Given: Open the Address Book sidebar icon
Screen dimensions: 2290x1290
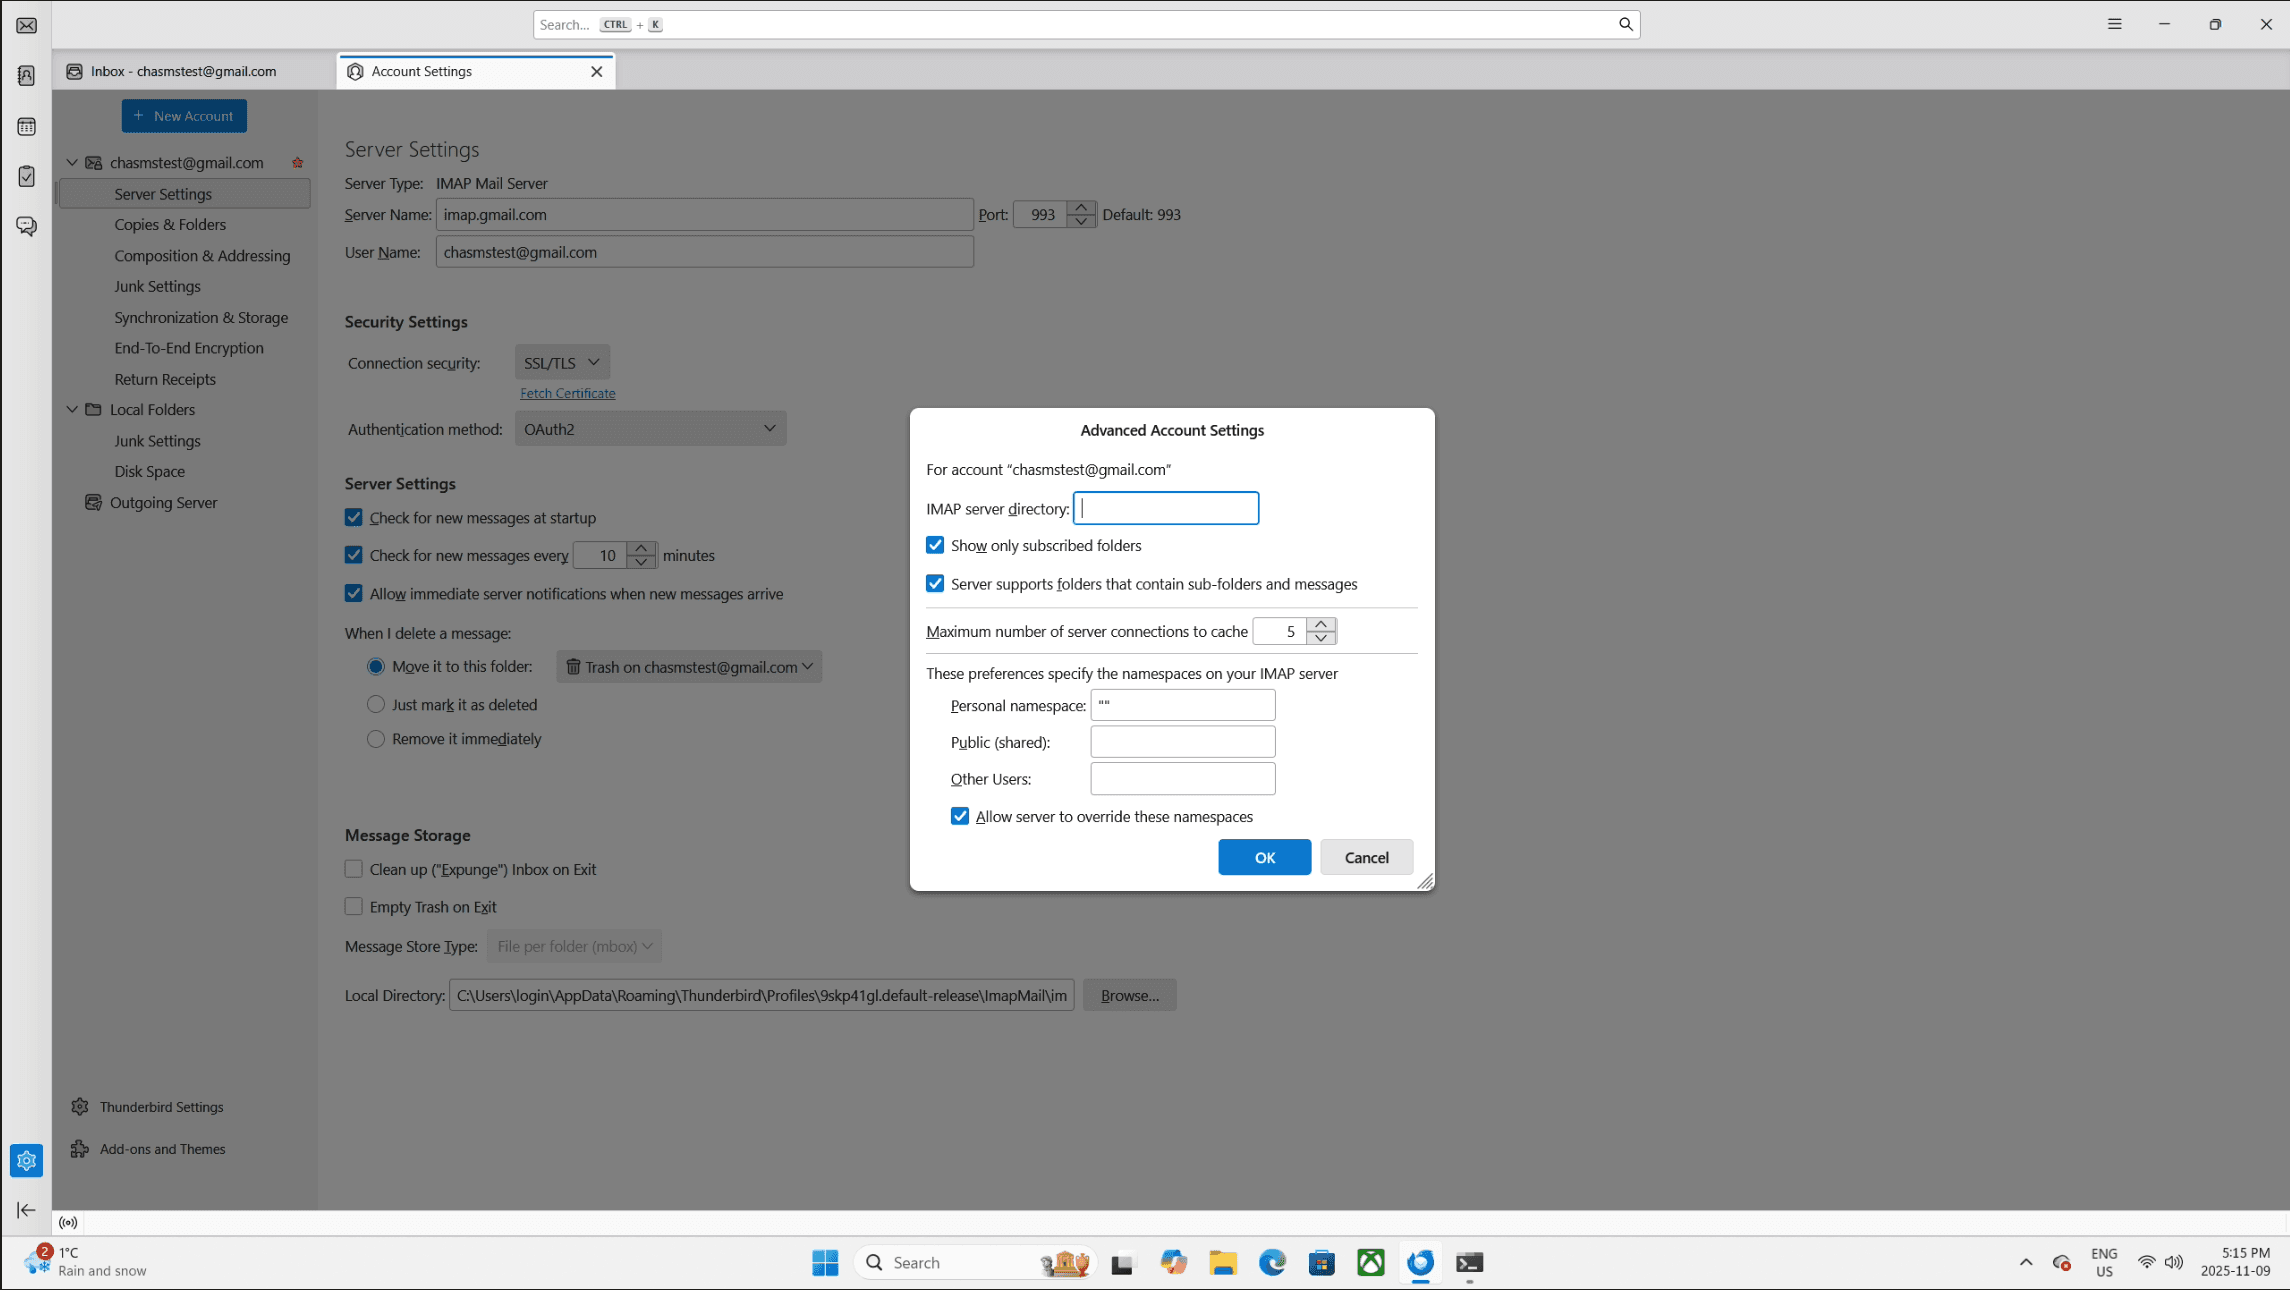Looking at the screenshot, I should tap(27, 76).
